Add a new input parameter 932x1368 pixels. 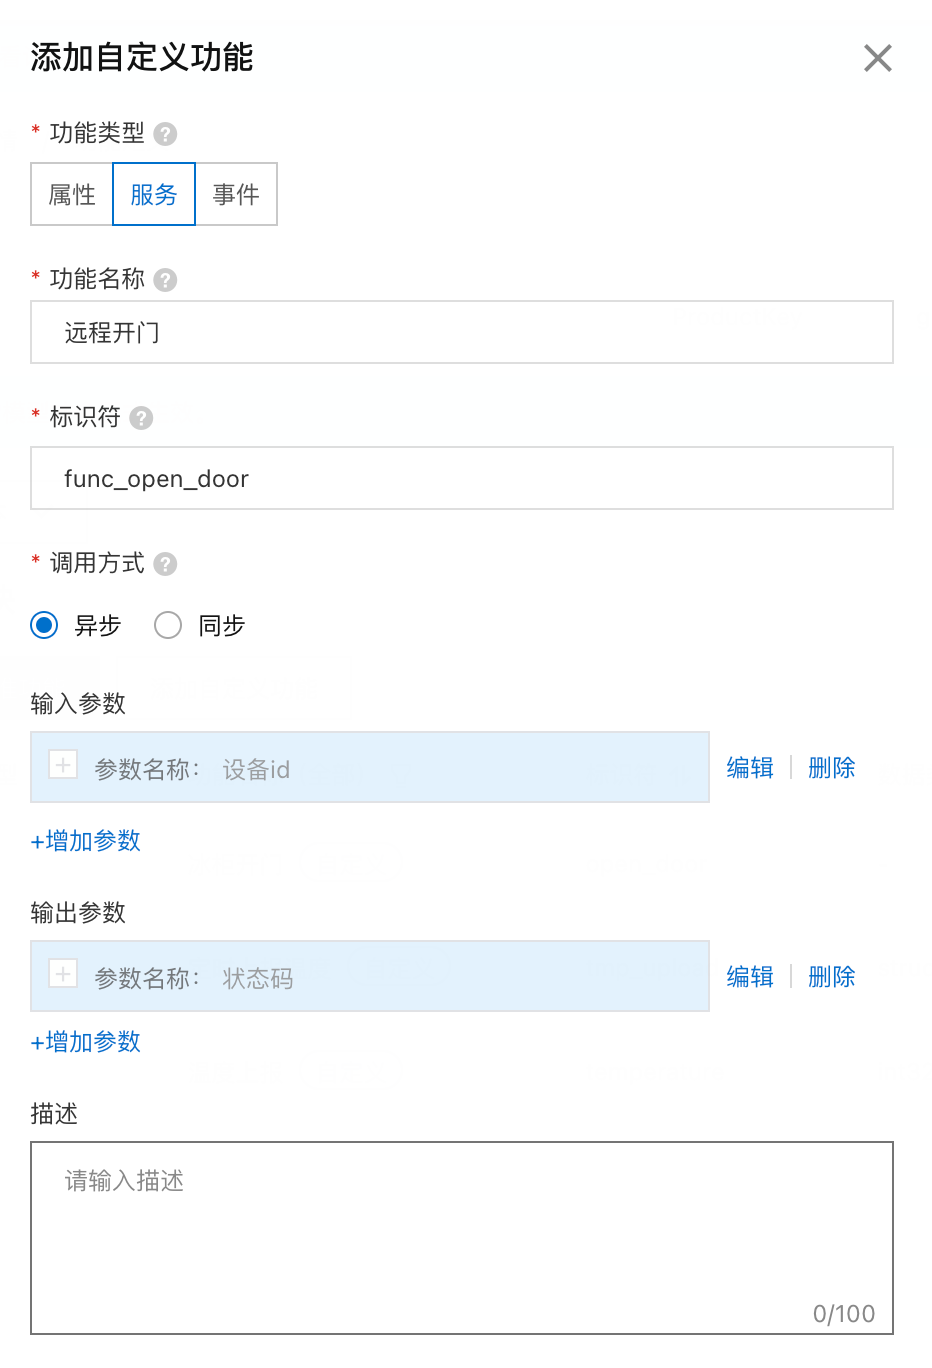[86, 841]
